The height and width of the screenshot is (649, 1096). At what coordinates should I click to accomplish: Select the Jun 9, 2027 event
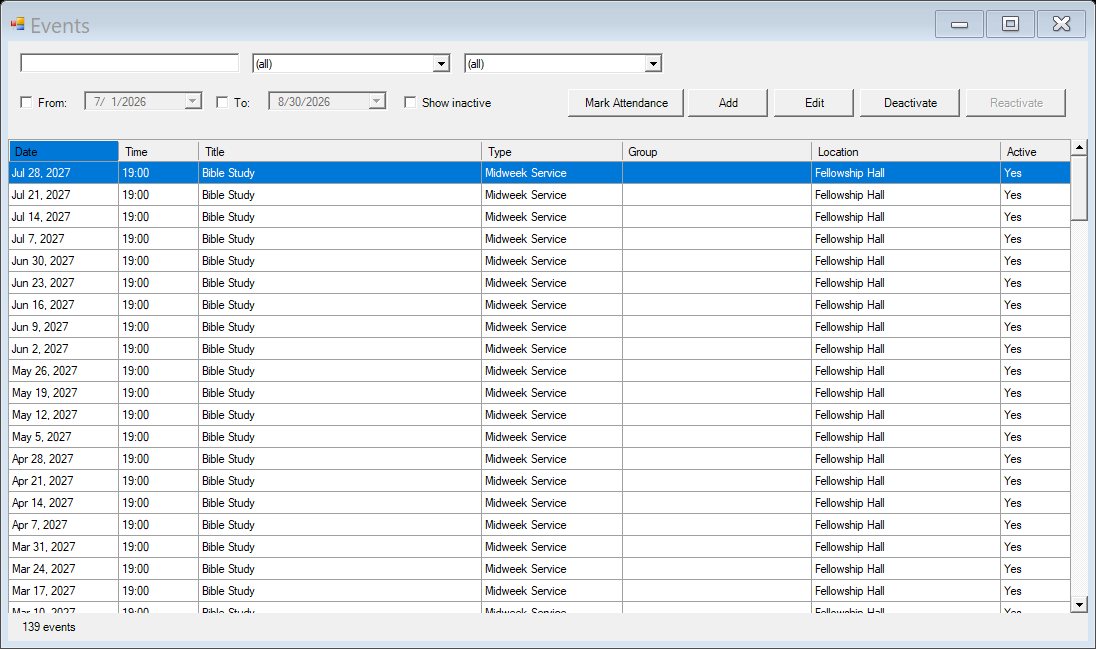(539, 327)
